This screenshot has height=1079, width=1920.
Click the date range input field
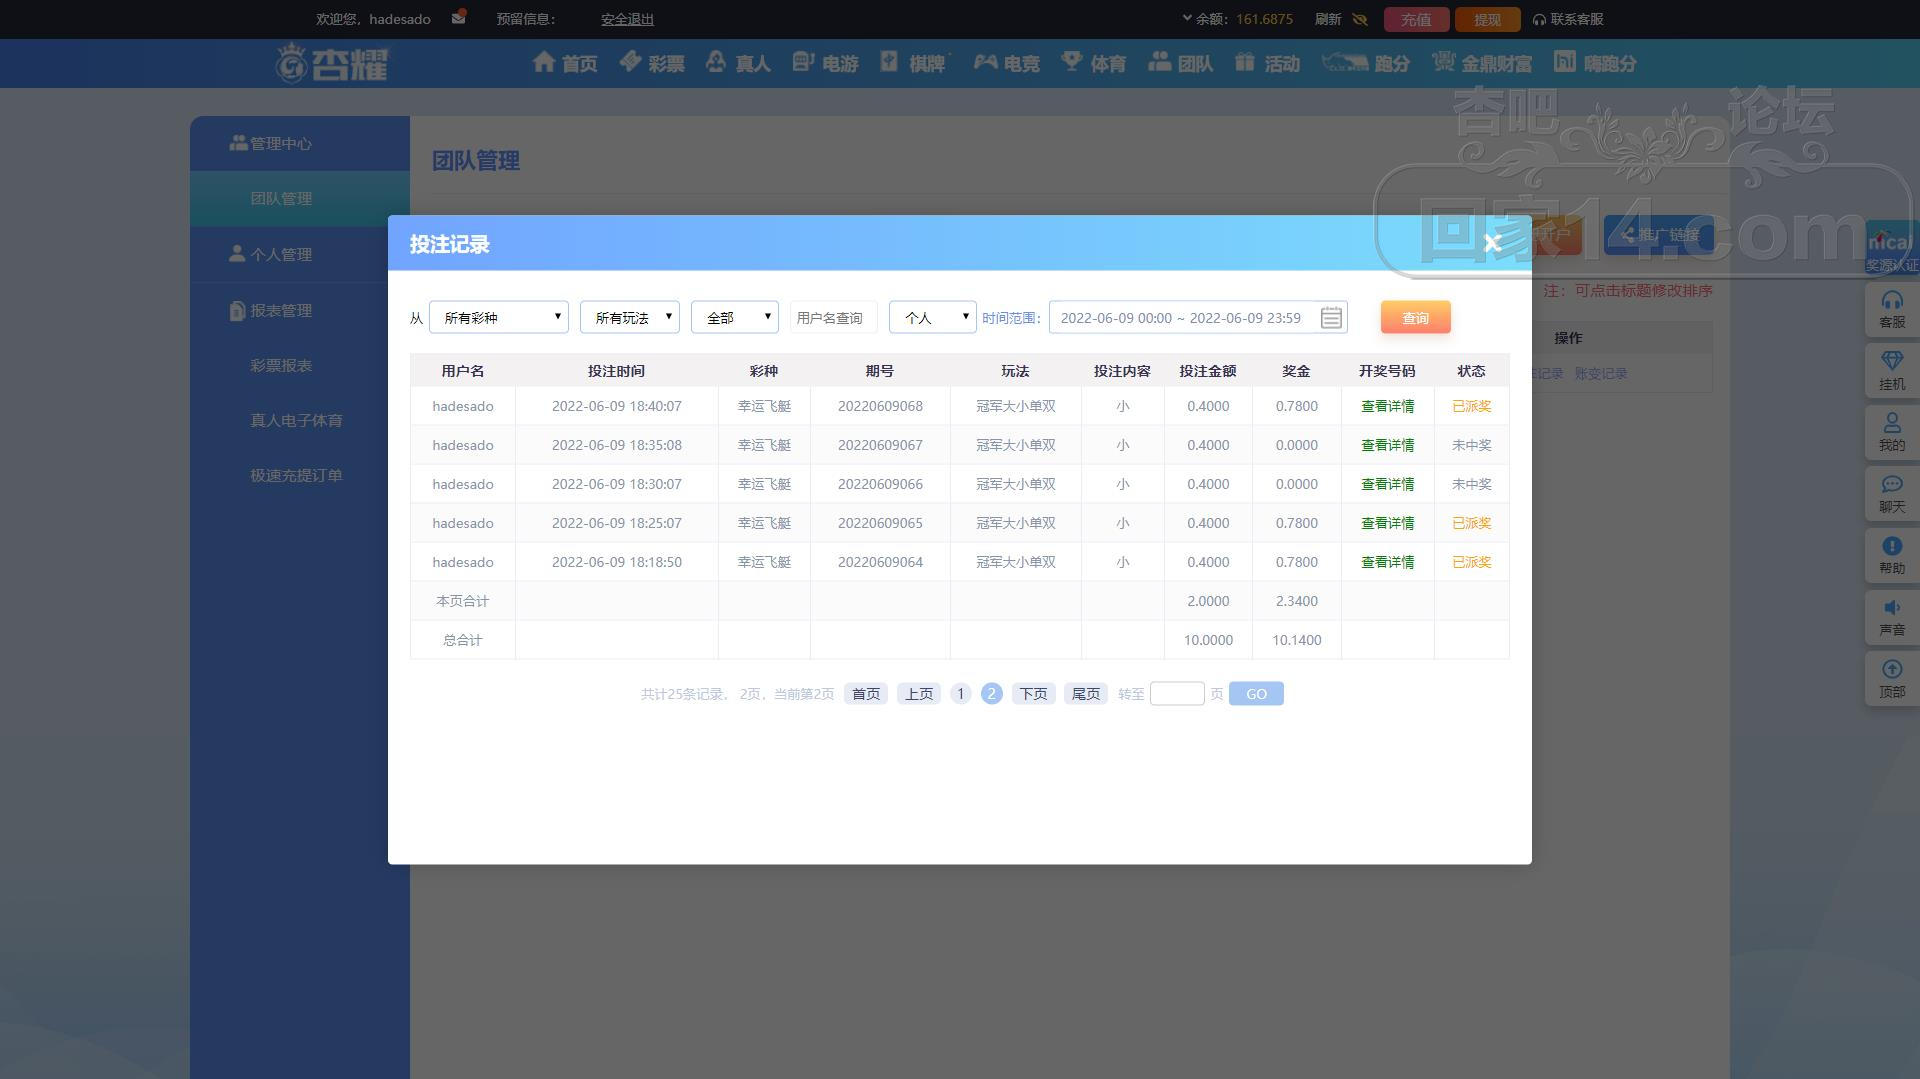1198,317
